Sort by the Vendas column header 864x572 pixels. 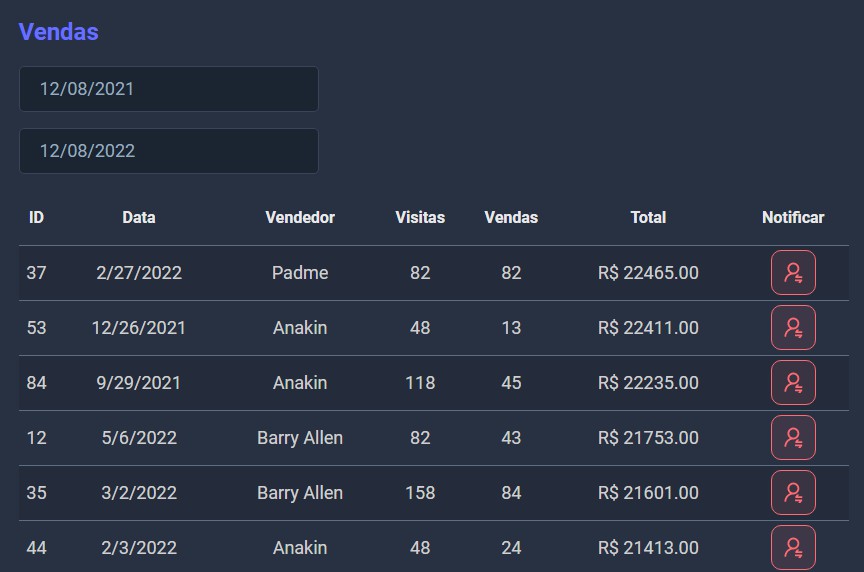click(511, 217)
